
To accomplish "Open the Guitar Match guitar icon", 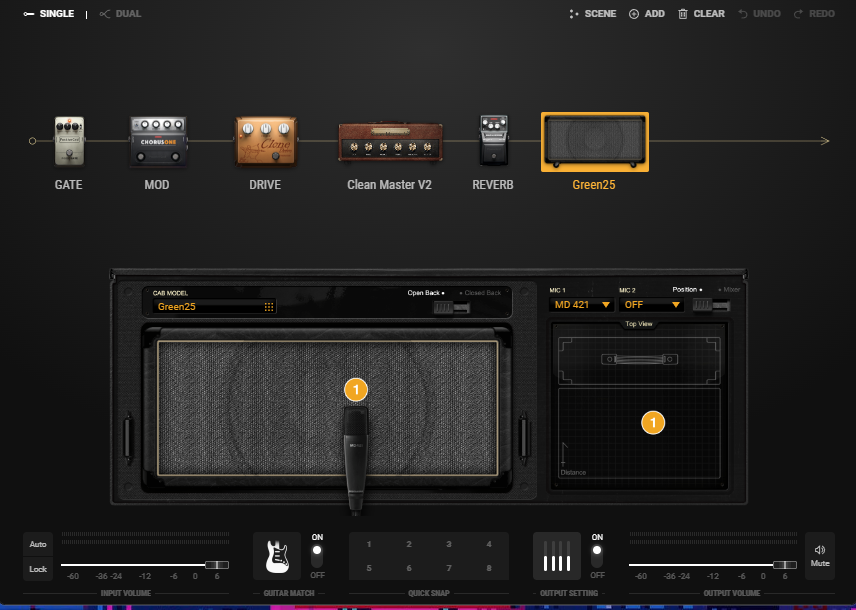I will pyautogui.click(x=277, y=555).
